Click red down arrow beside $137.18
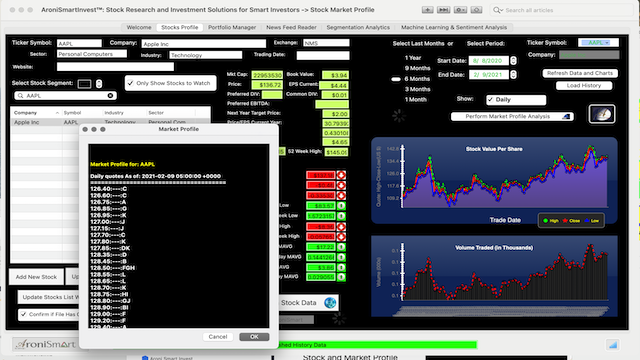The image size is (640, 360). coord(341,175)
